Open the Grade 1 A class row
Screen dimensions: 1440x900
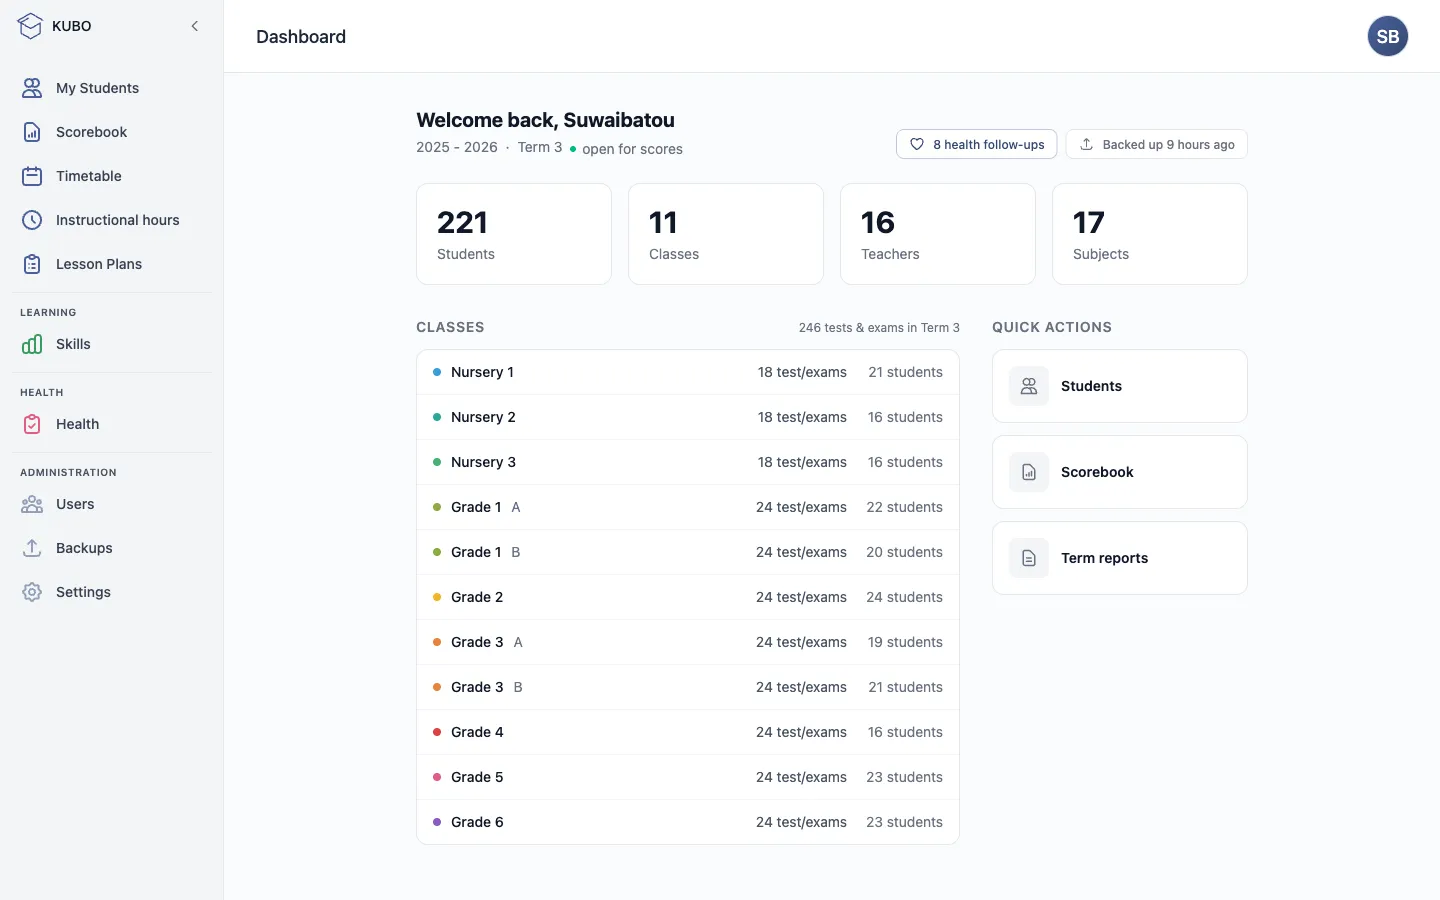pos(688,507)
